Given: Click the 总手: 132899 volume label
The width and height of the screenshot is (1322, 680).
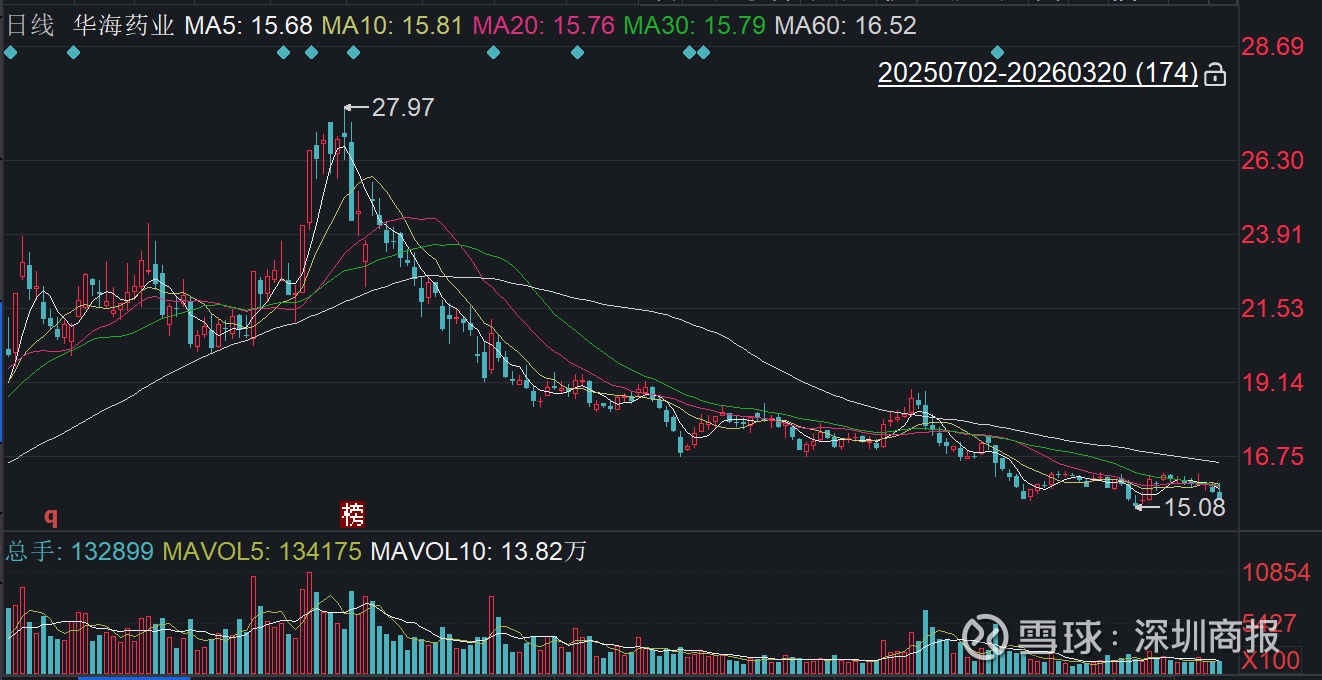Looking at the screenshot, I should [x=80, y=551].
